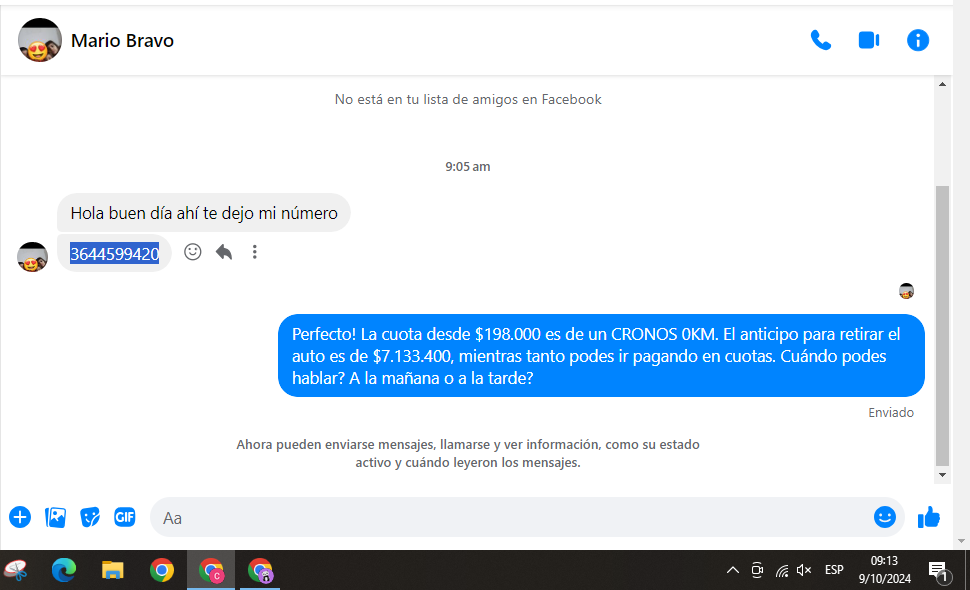Viewport: 970px width, 590px height.
Task: Open the GIF picker
Action: point(124,517)
